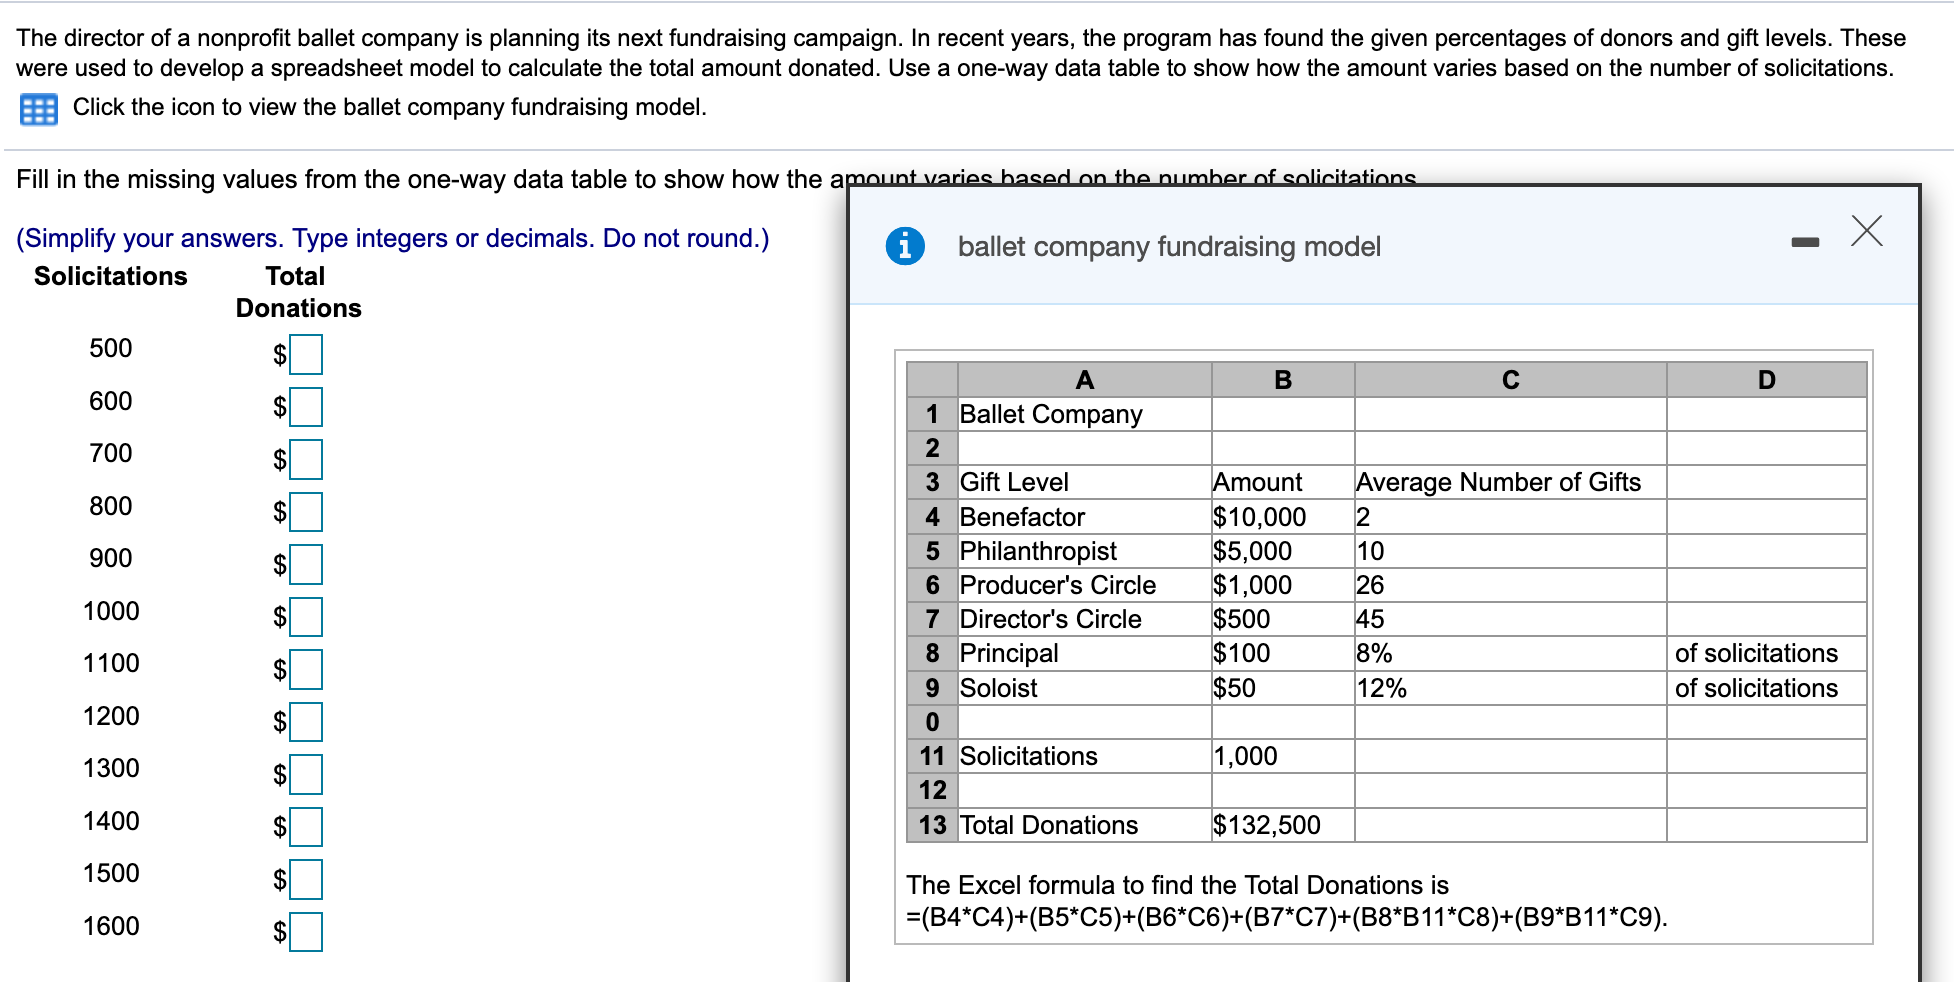Screen dimensions: 1954x982
Task: Select the input field beside 700 solicitations
Action: [x=307, y=459]
